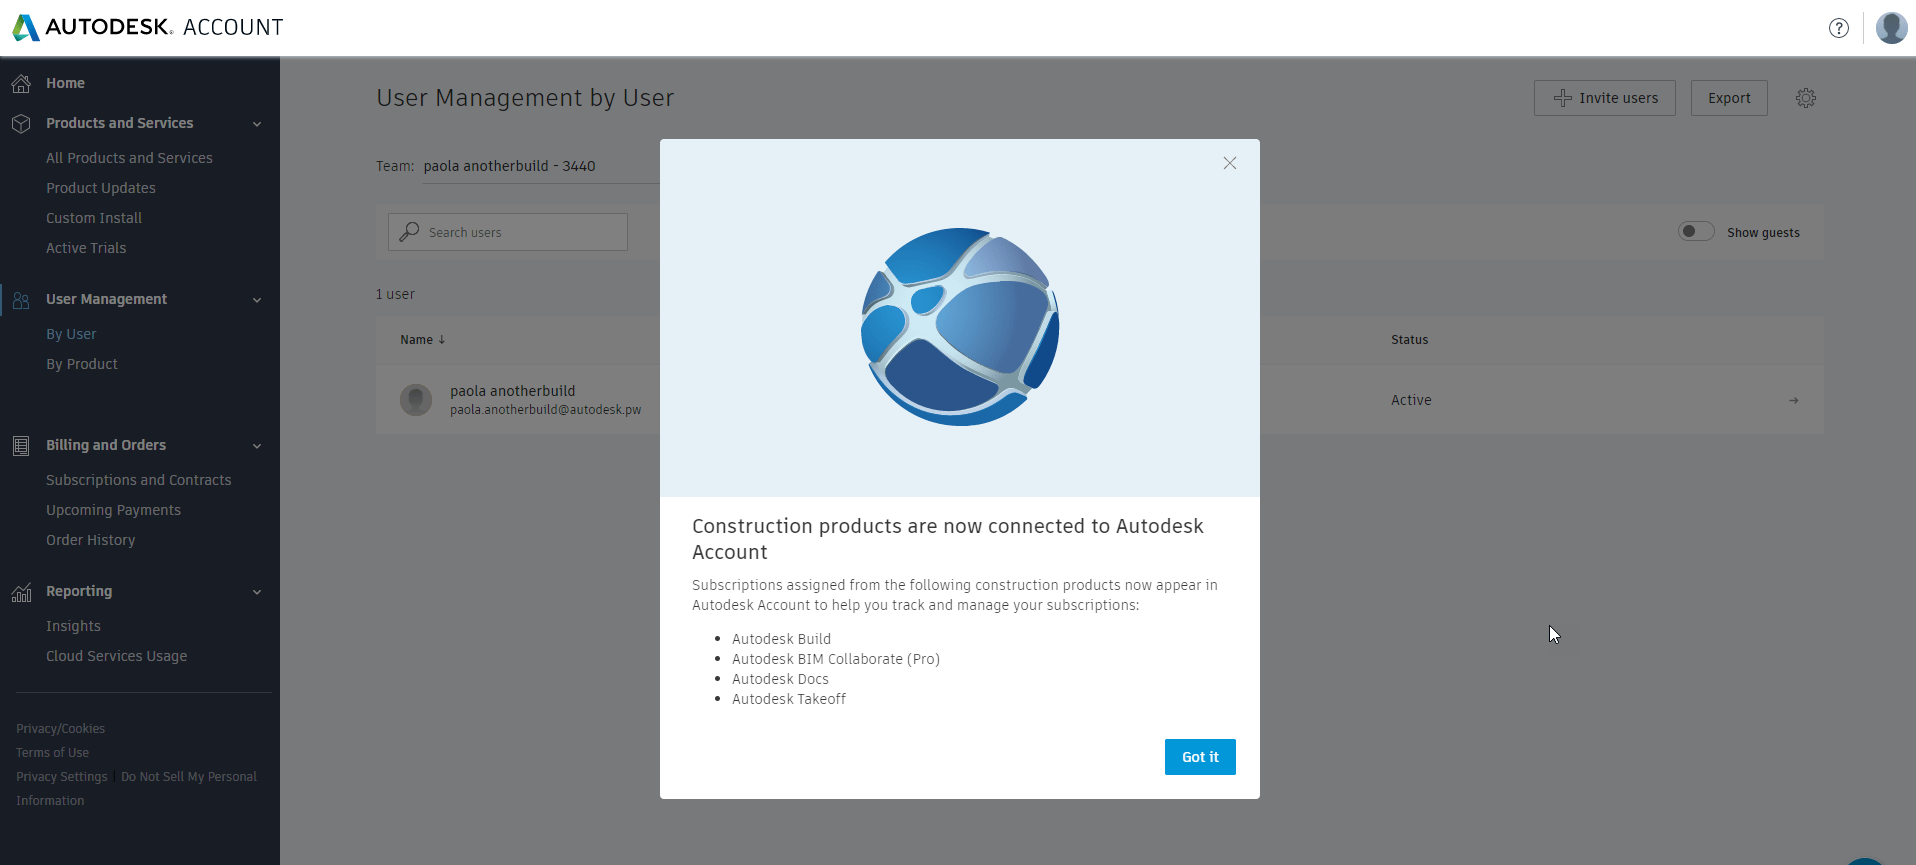Open the Privacy/Cookies link
This screenshot has width=1916, height=865.
(x=60, y=729)
